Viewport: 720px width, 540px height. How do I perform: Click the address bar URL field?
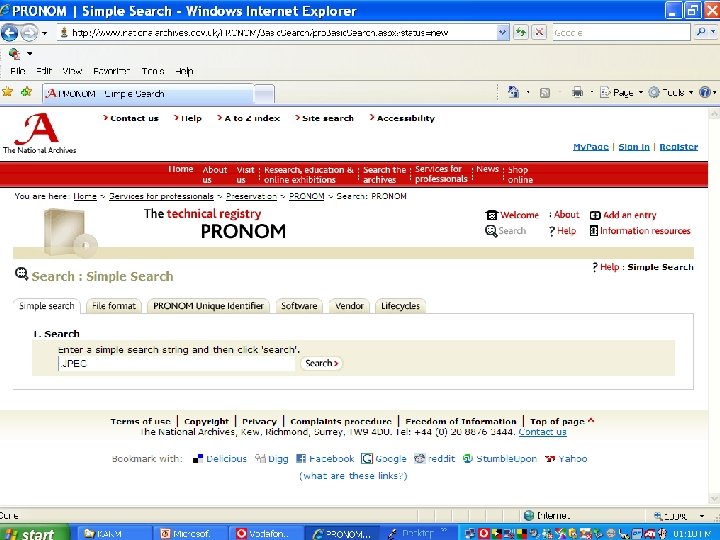pos(277,33)
